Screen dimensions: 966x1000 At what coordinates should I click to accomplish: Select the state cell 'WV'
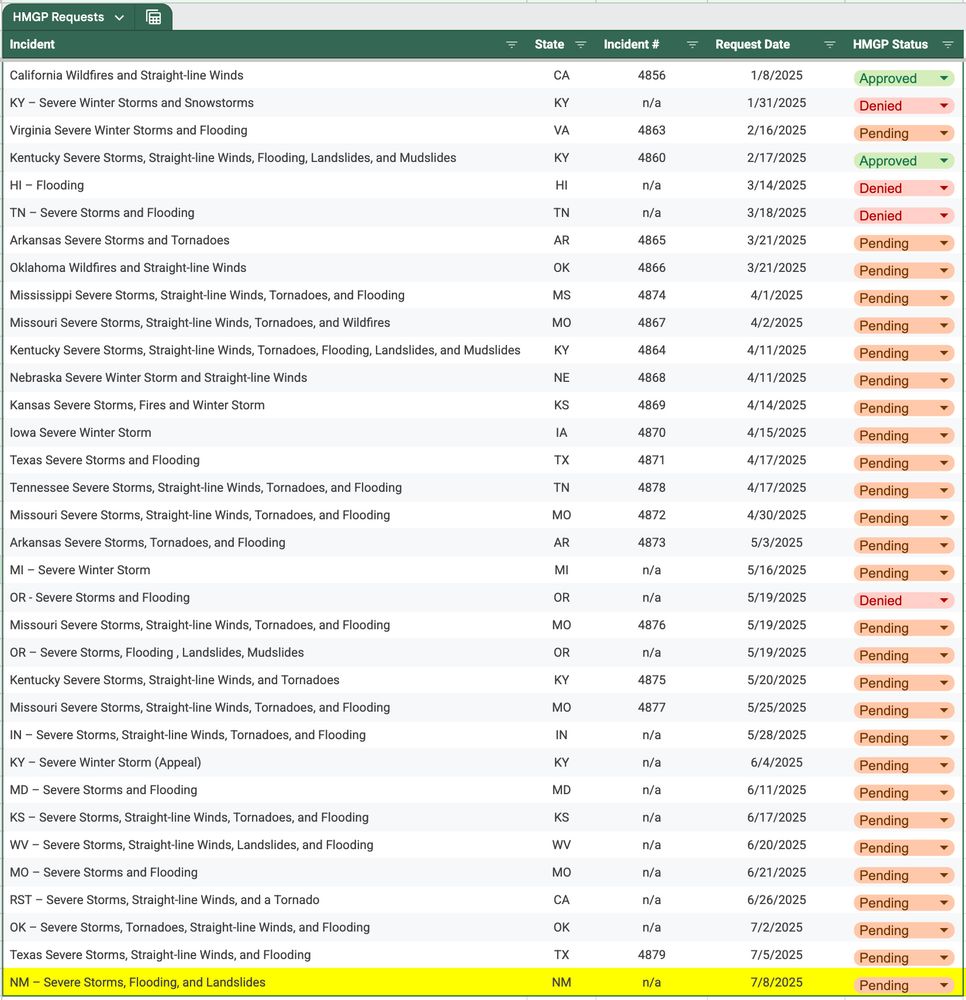(561, 844)
